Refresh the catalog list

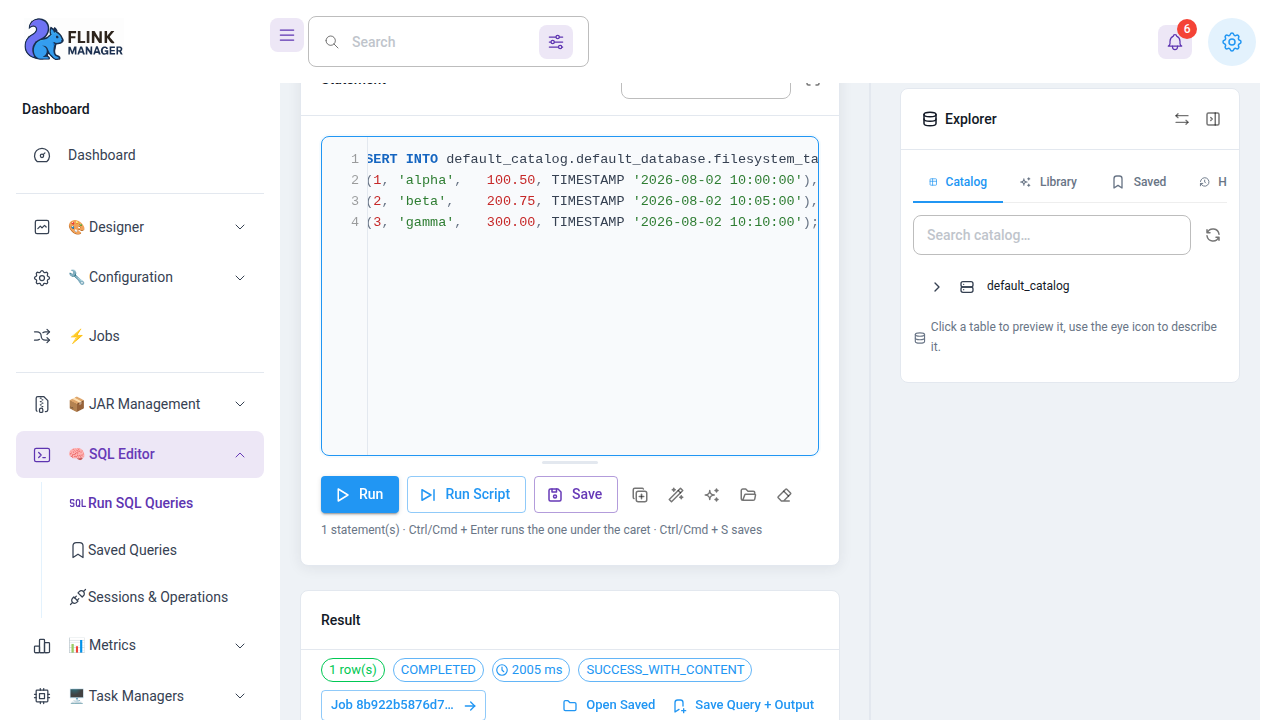pos(1213,235)
